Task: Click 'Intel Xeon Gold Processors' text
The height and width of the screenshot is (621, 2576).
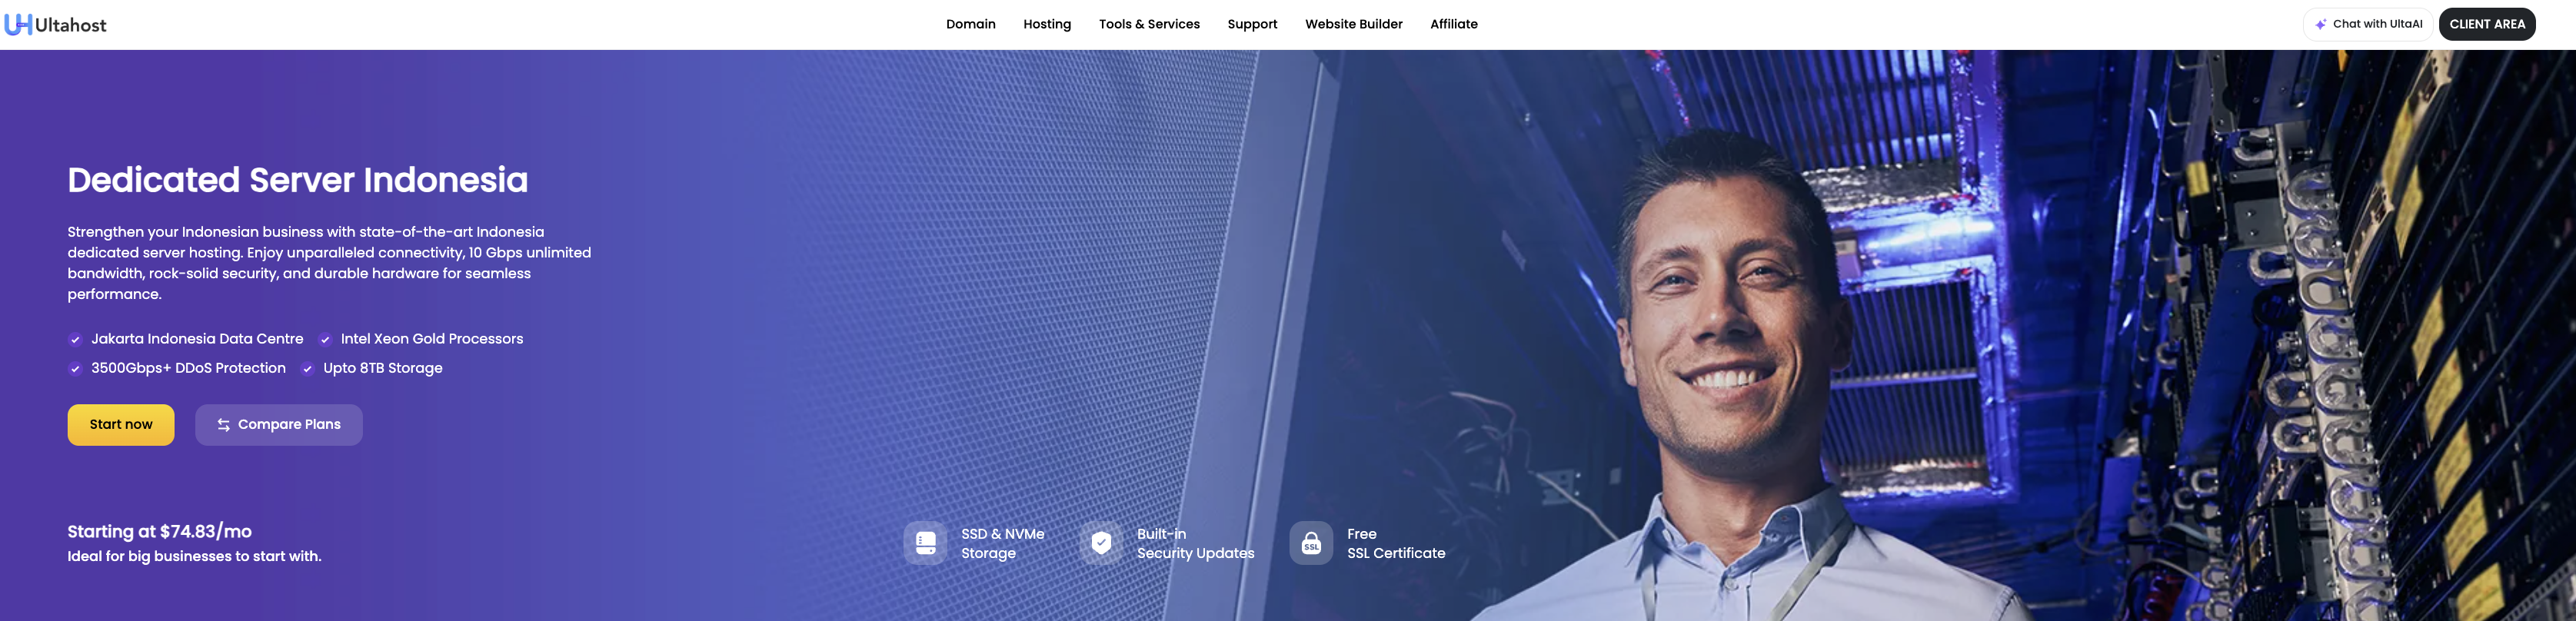Action: pos(432,339)
